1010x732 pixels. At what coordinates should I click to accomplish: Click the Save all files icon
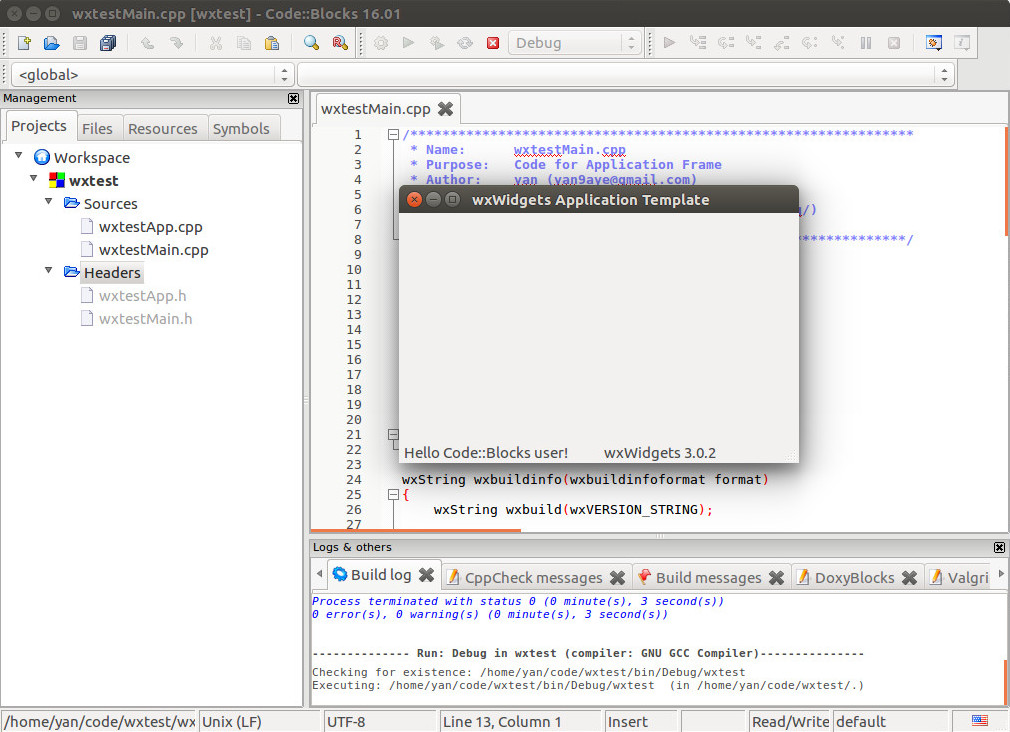point(108,43)
